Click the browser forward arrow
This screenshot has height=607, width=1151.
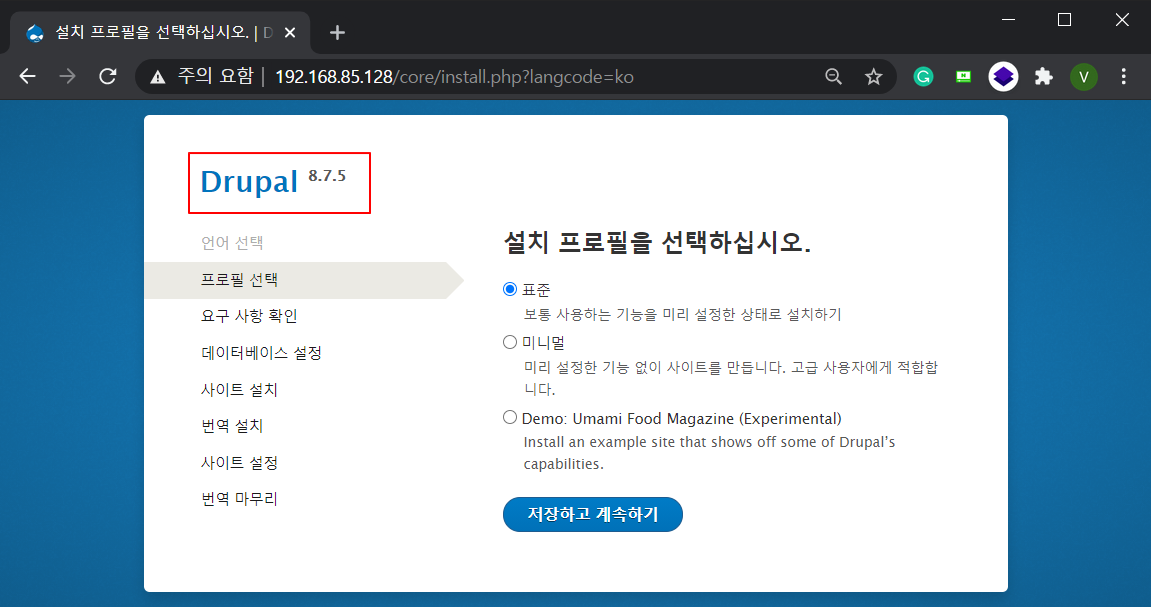68,76
